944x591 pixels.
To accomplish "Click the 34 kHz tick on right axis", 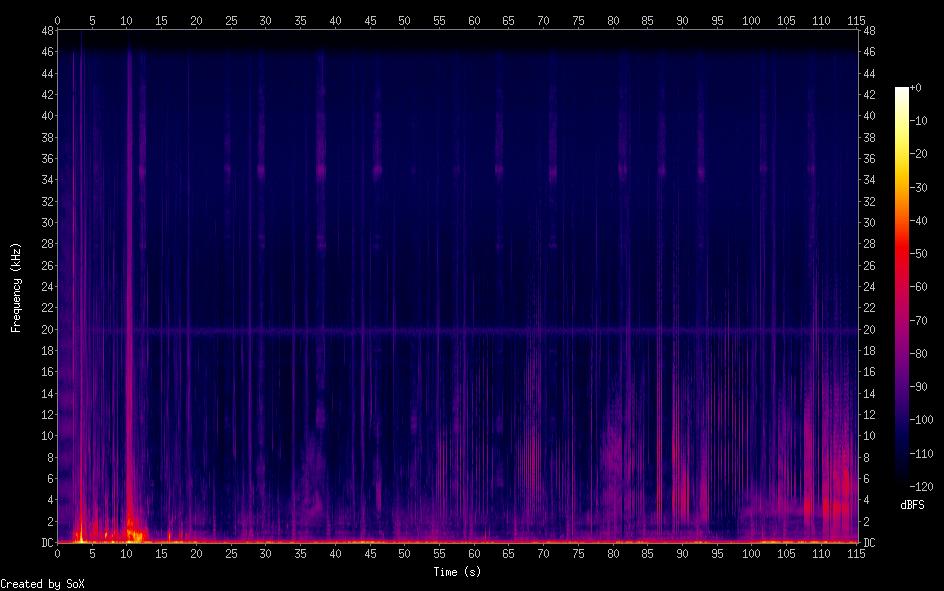I will 870,180.
